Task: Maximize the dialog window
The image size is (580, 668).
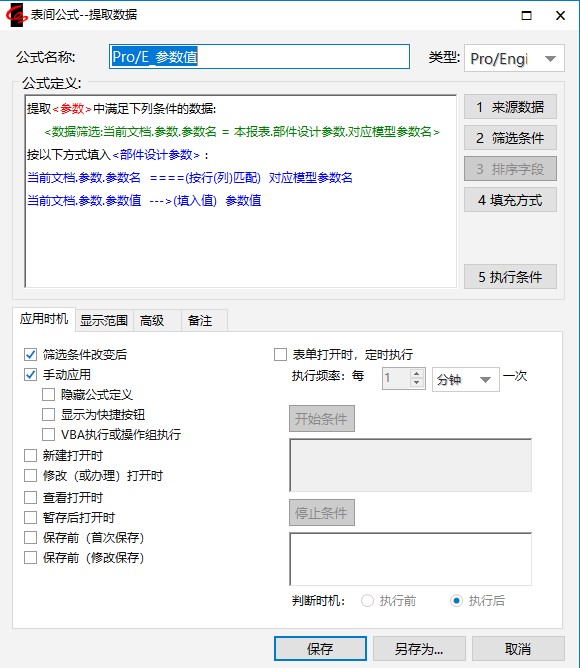Action: coord(526,16)
